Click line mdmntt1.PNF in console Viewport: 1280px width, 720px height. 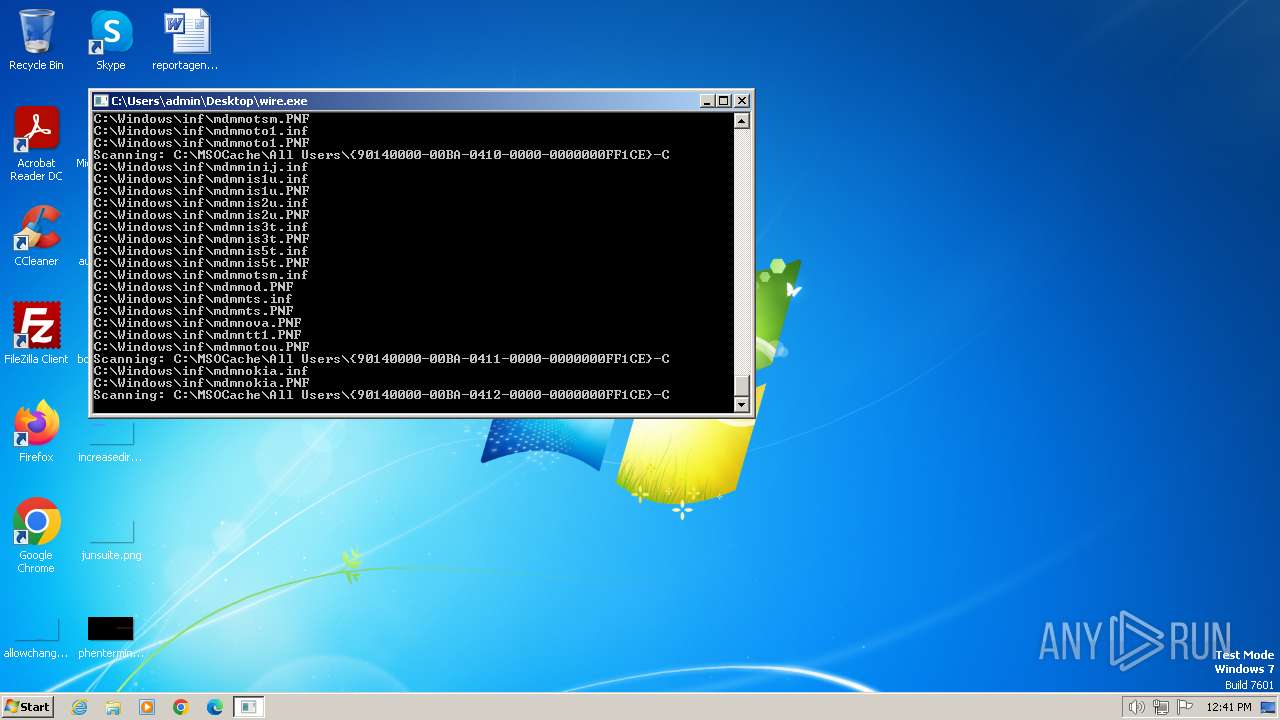point(197,335)
